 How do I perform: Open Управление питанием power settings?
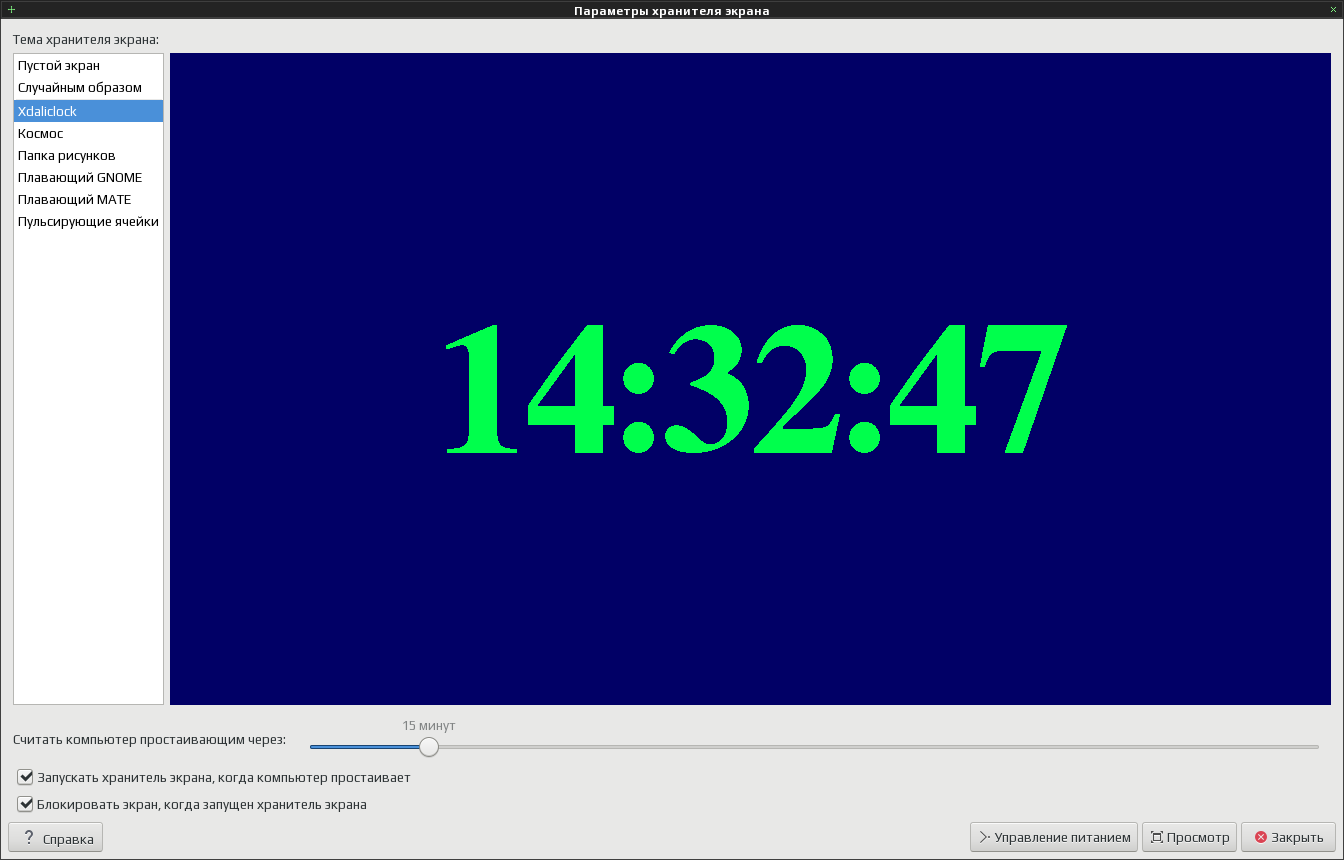(x=1054, y=837)
